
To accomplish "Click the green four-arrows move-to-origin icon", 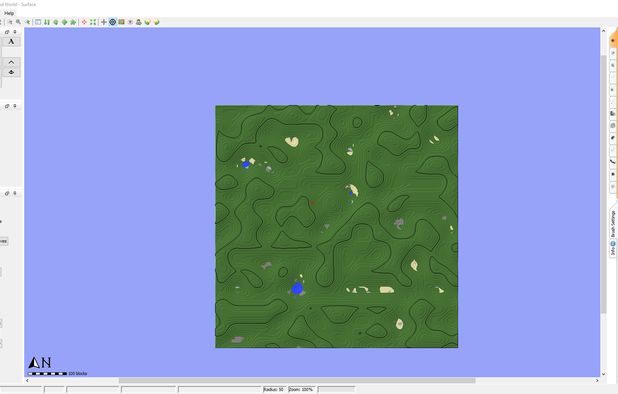I will pos(93,22).
